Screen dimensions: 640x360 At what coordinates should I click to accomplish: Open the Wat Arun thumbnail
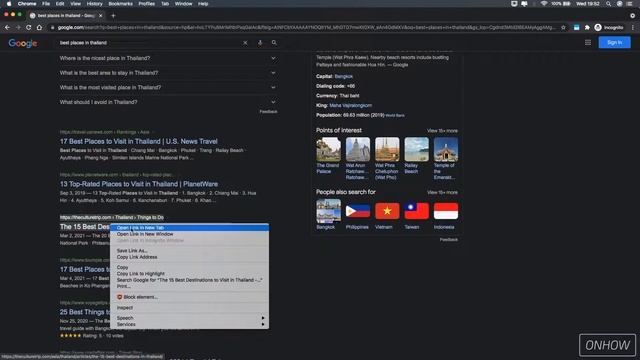pos(358,150)
